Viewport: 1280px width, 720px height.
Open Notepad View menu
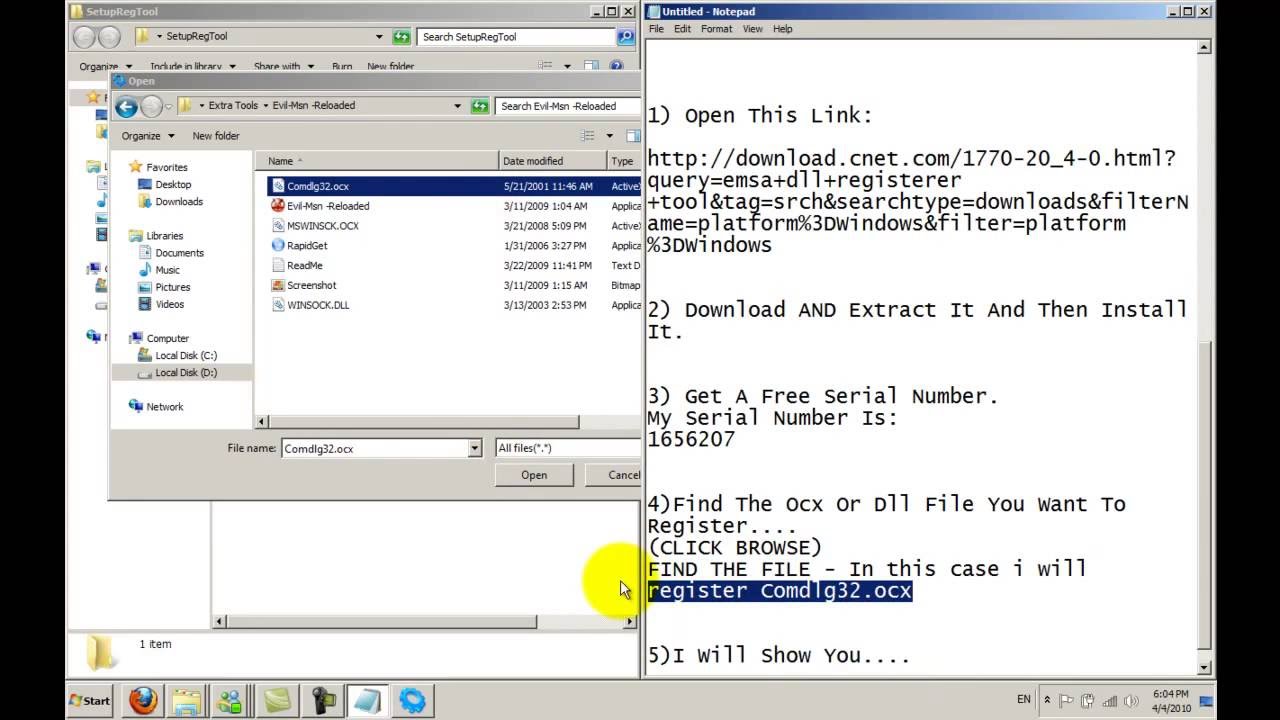click(x=752, y=29)
